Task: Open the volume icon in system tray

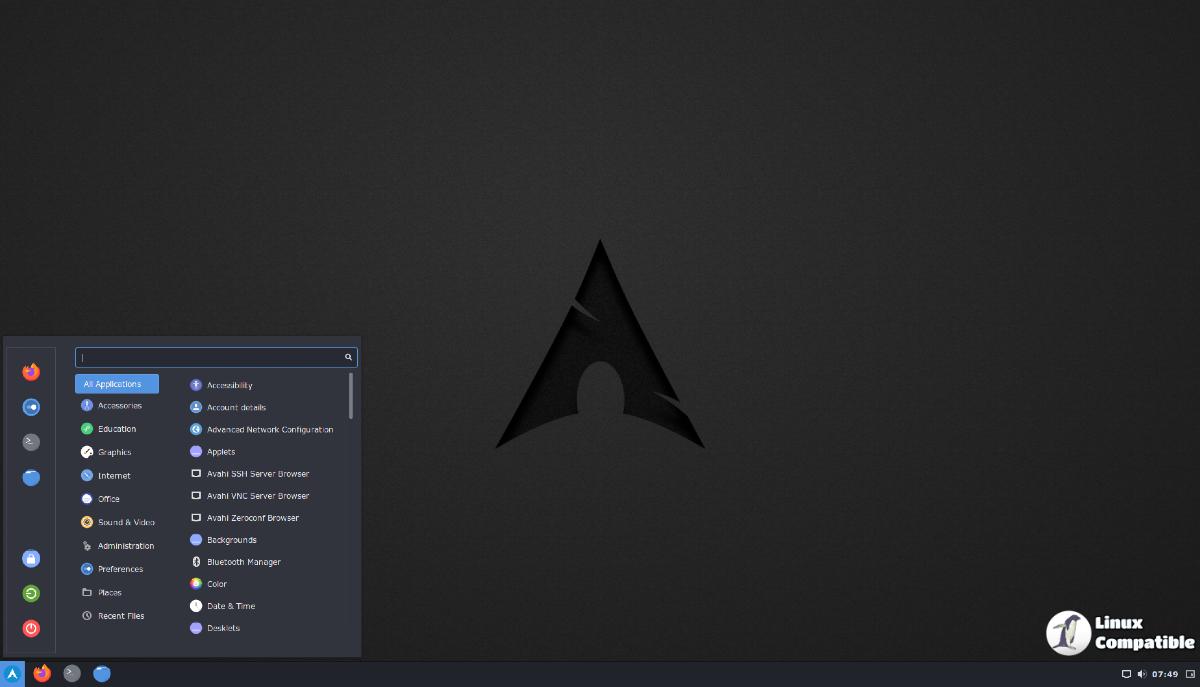Action: pyautogui.click(x=1141, y=674)
